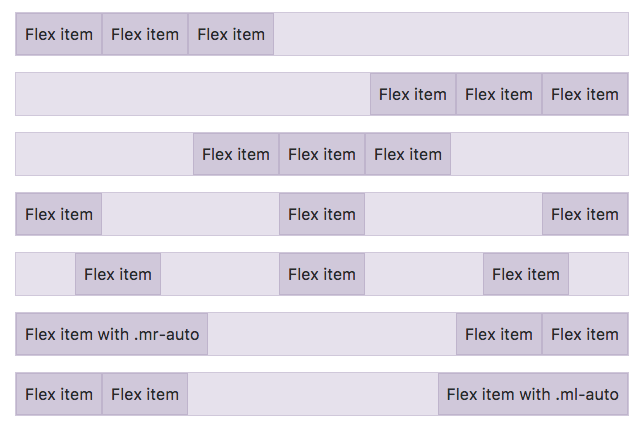Viewport: 642px width, 430px height.
Task: Click the first Flex item in the centered row
Action: (236, 154)
